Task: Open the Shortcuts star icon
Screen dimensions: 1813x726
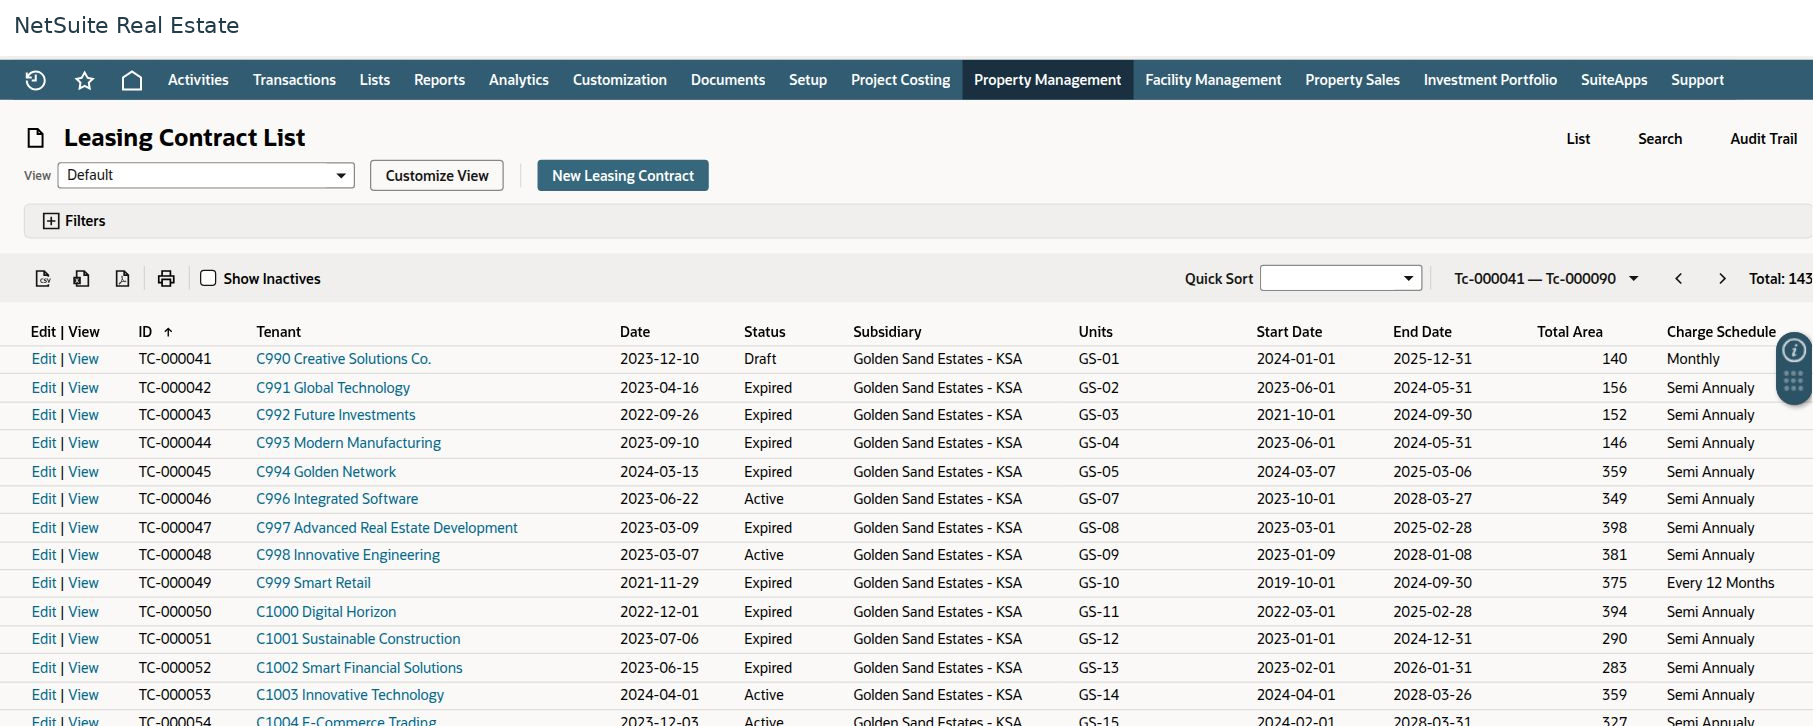Action: pos(84,80)
